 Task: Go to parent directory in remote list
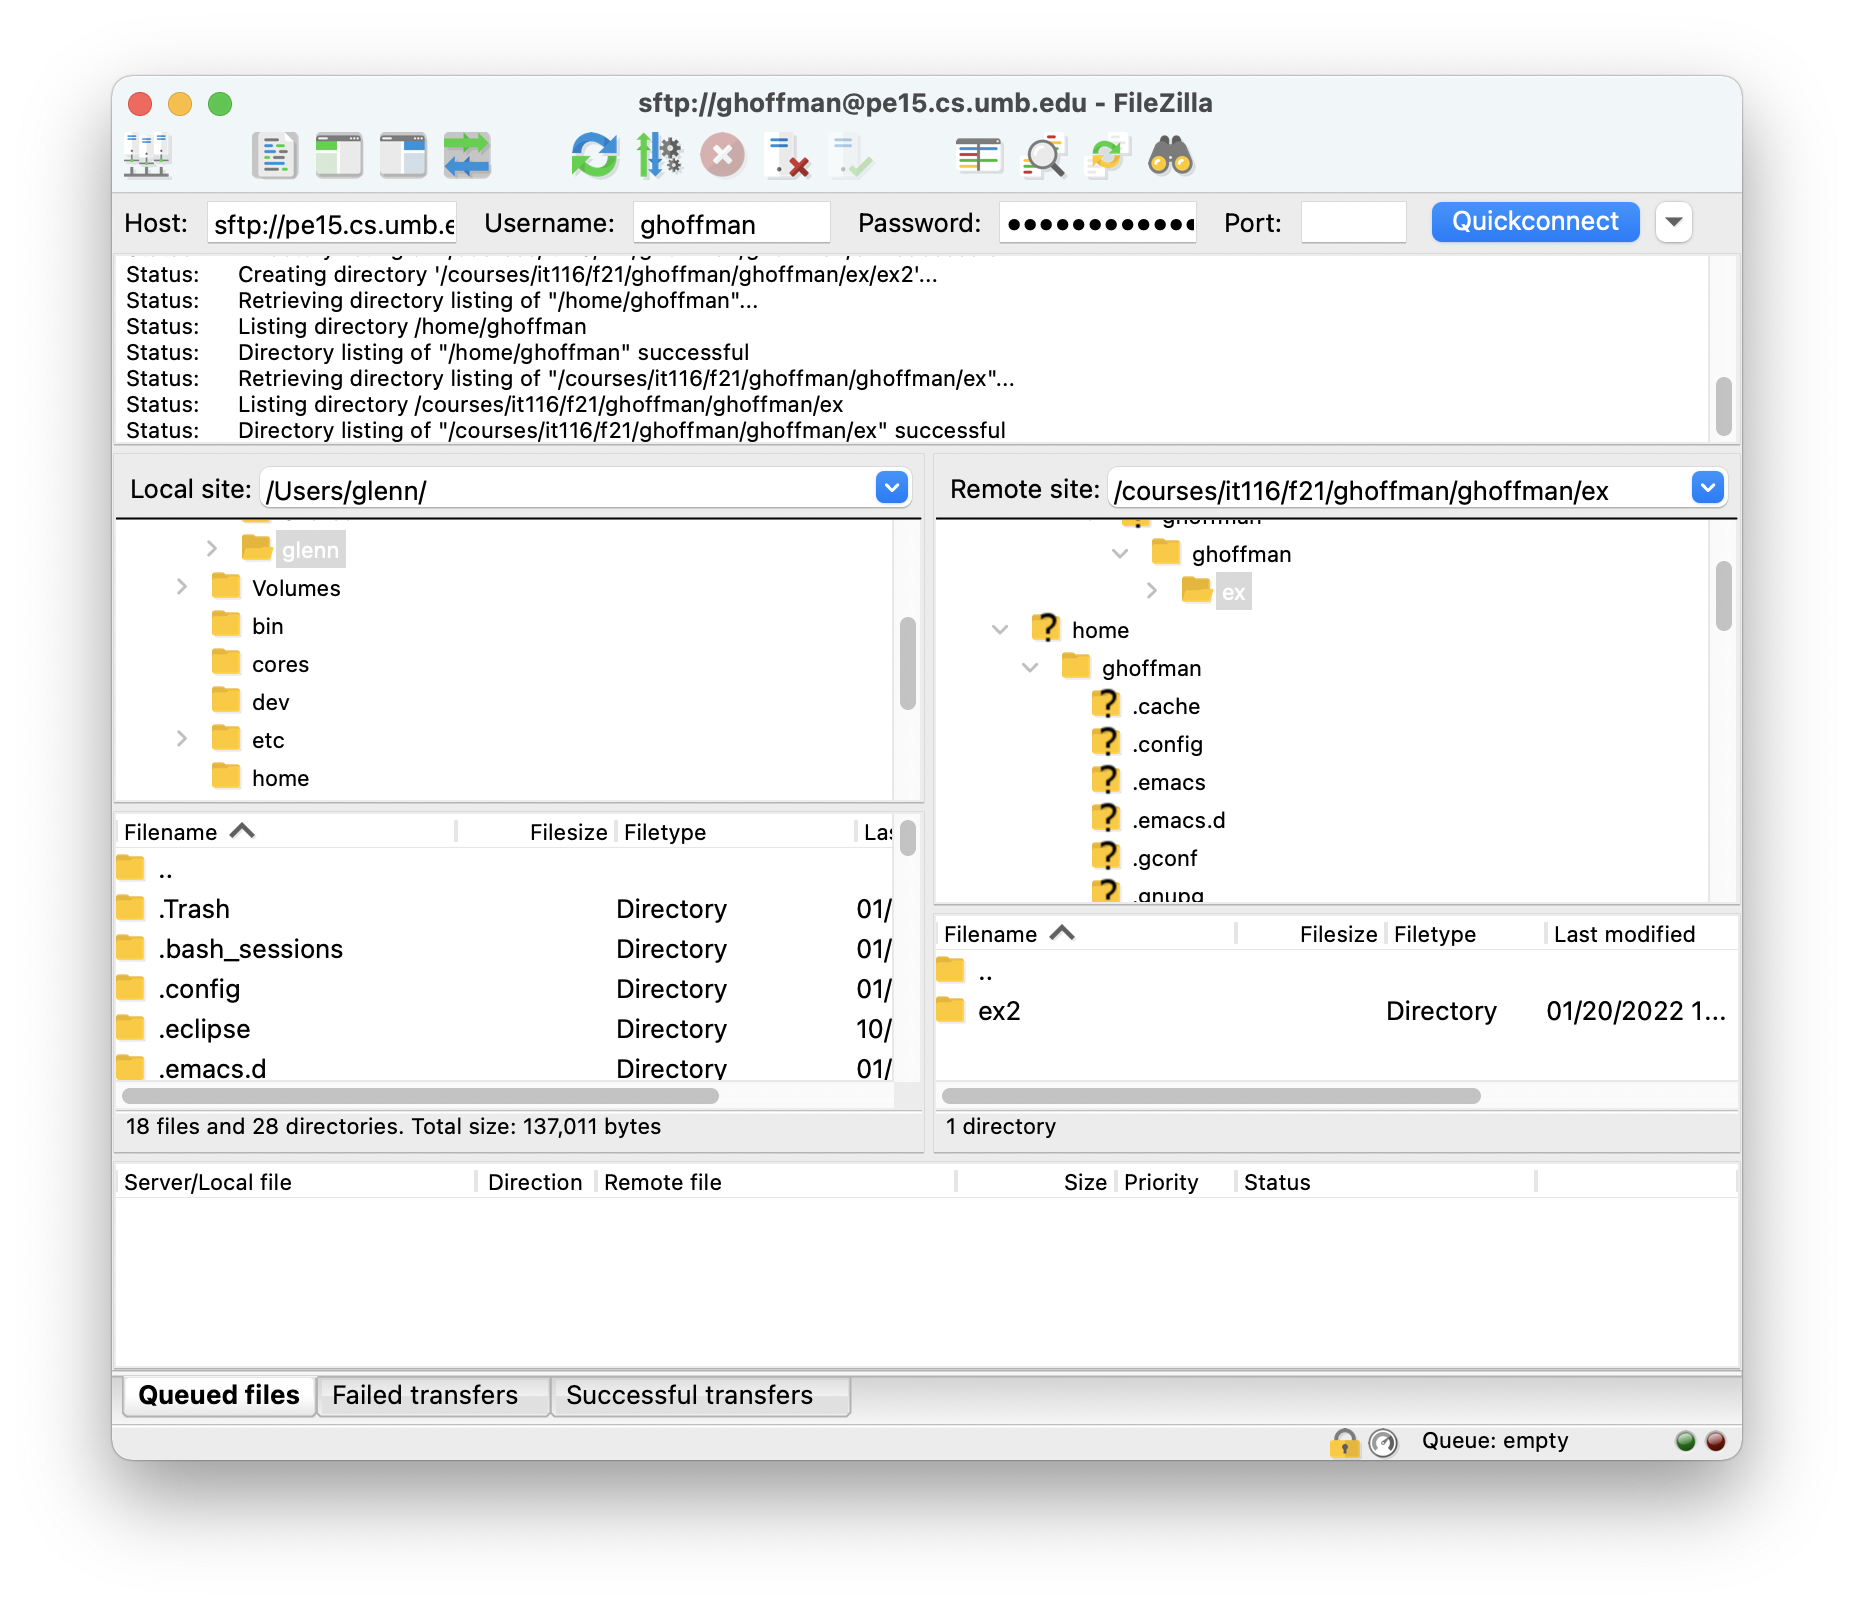click(x=1336, y=973)
